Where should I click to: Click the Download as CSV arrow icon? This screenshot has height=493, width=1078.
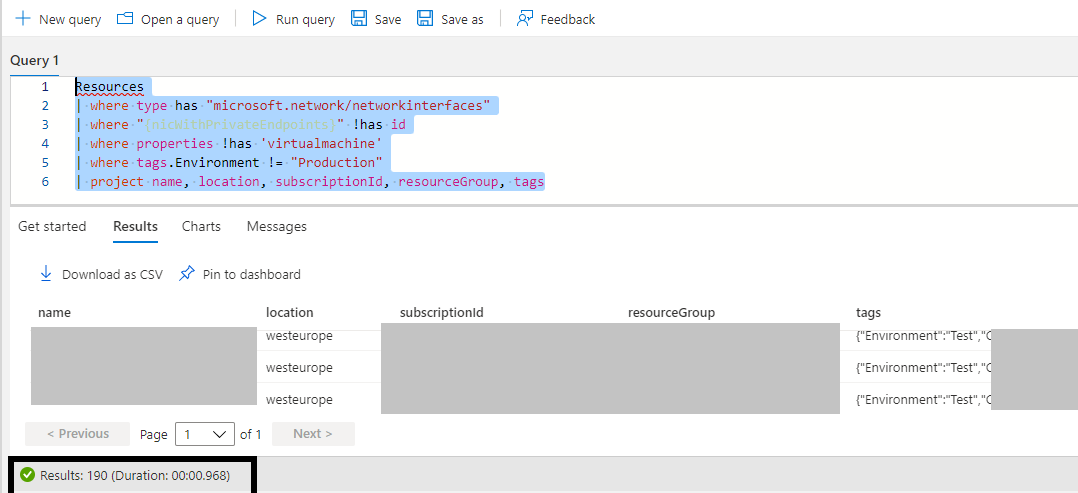pyautogui.click(x=46, y=274)
